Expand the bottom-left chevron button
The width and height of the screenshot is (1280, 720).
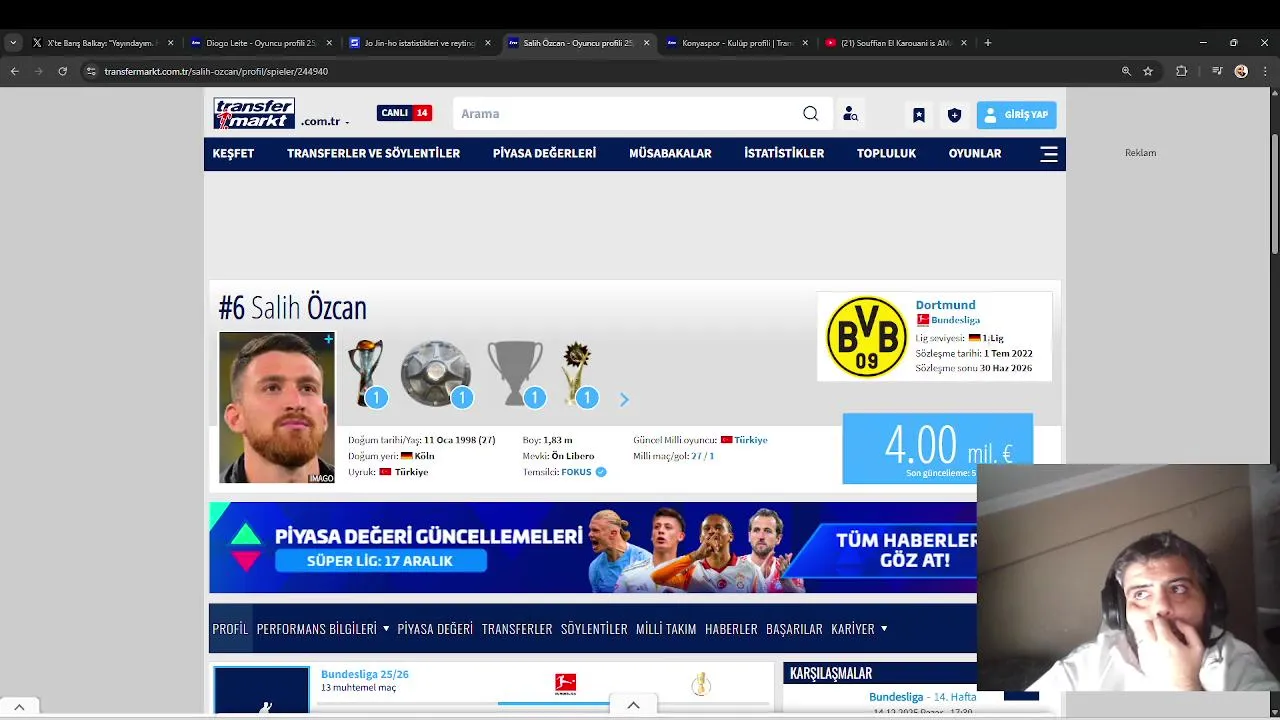(19, 707)
